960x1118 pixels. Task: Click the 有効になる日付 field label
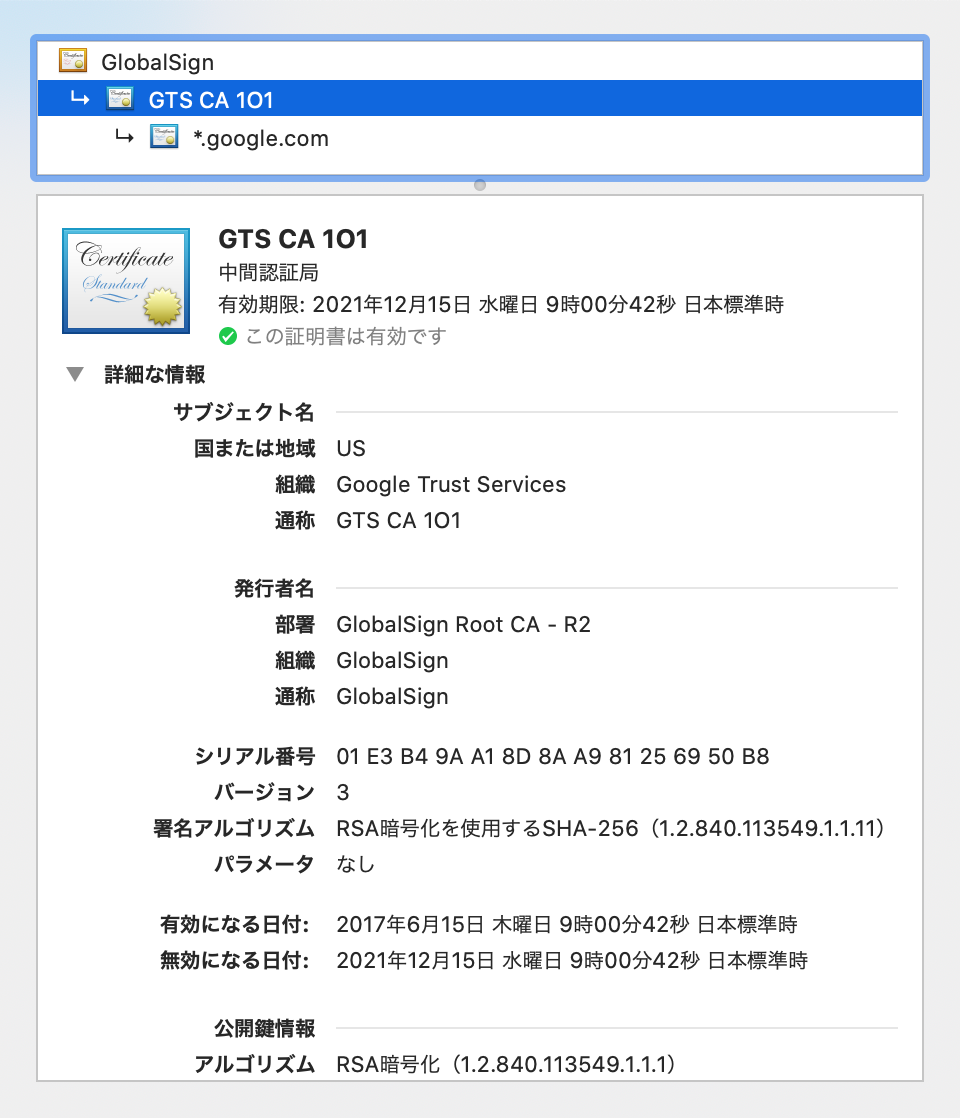[x=235, y=925]
